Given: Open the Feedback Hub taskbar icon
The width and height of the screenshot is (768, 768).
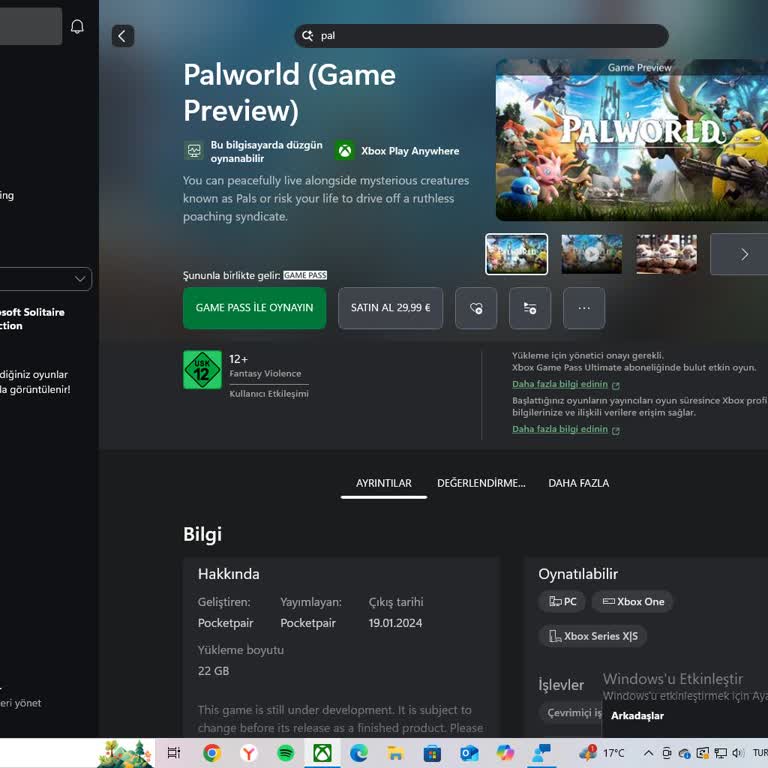Looking at the screenshot, I should click(542, 753).
